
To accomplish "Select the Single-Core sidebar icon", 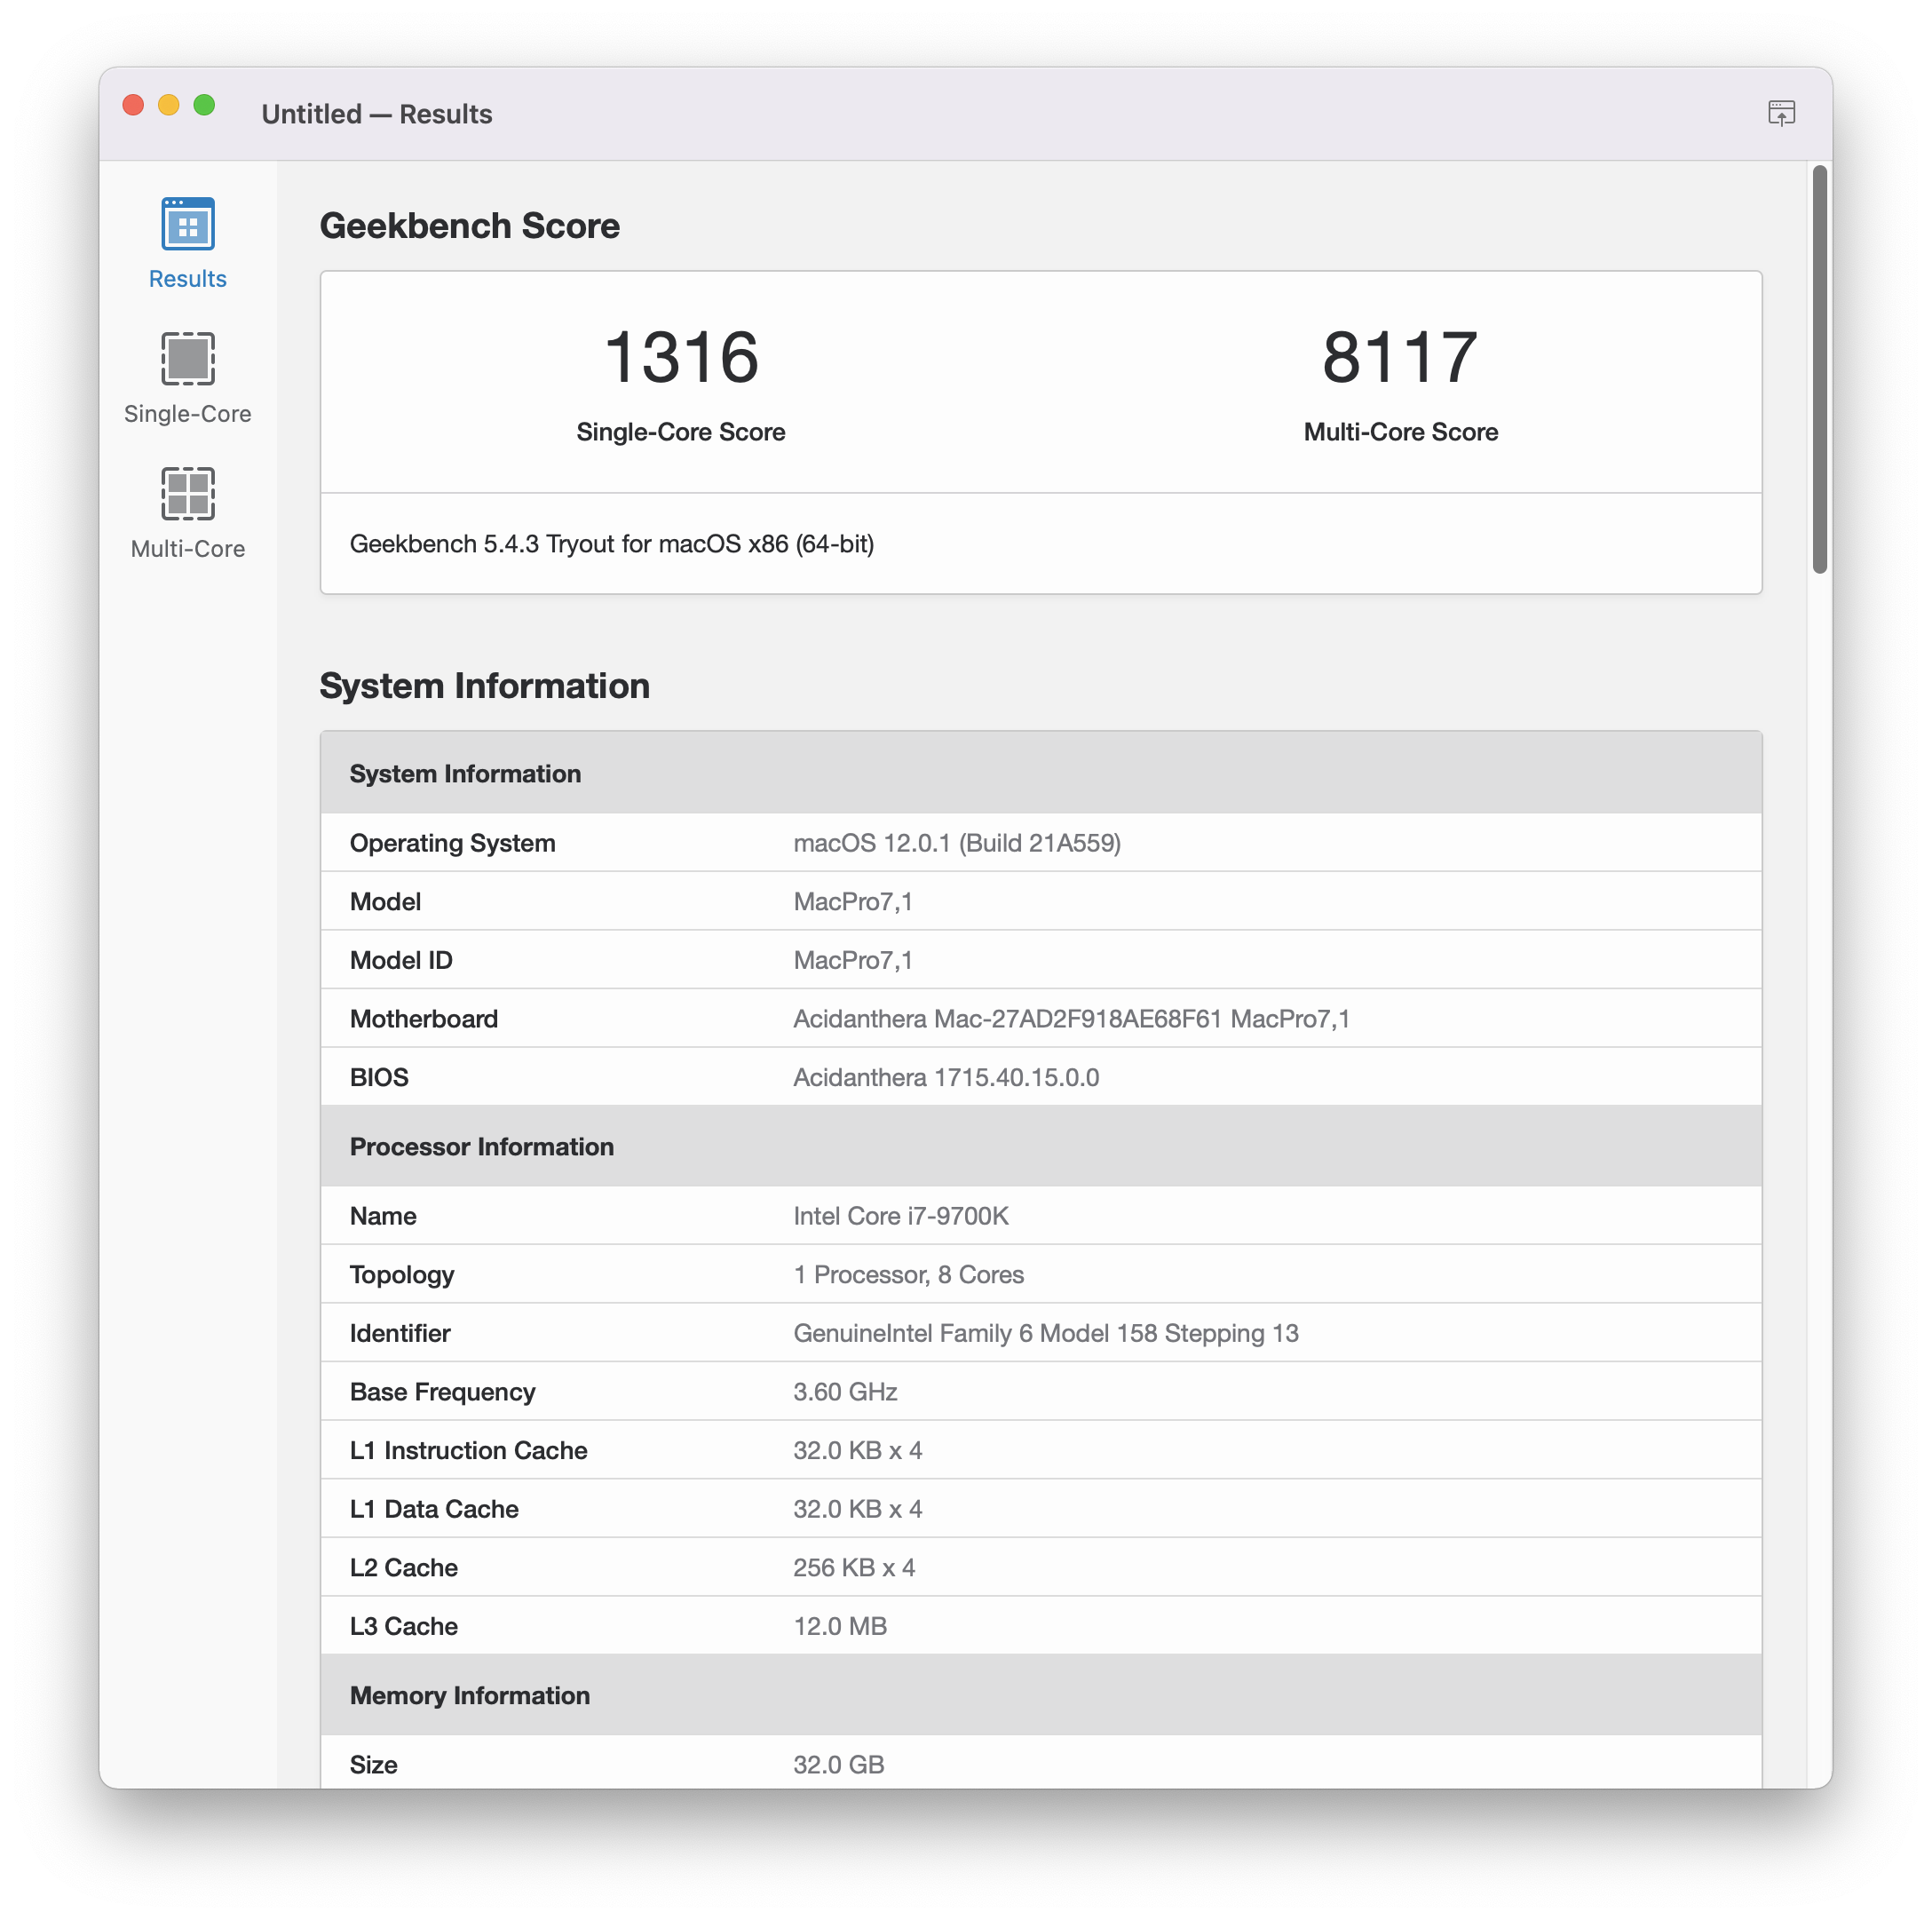I will [x=188, y=358].
